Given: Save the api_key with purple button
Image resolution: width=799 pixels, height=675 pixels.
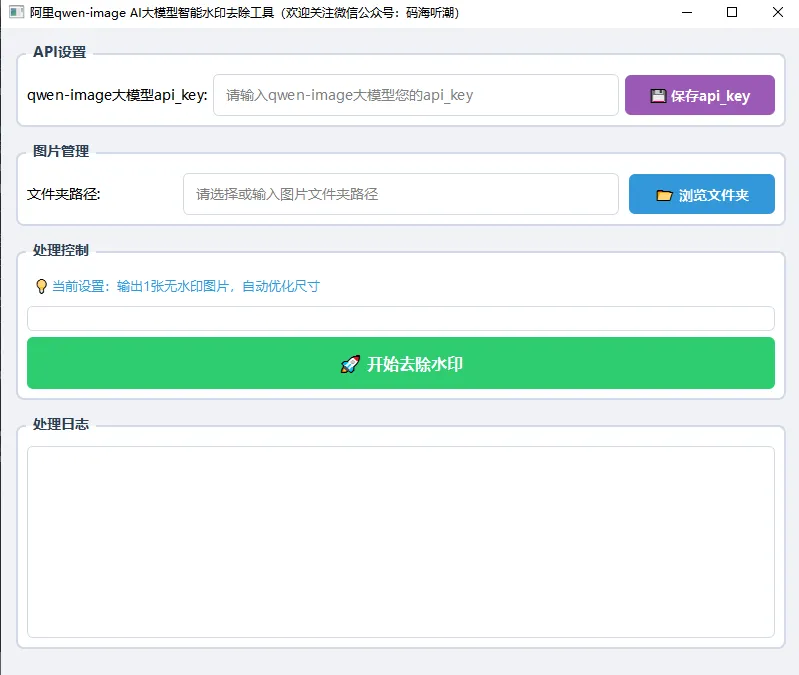Looking at the screenshot, I should 700,95.
